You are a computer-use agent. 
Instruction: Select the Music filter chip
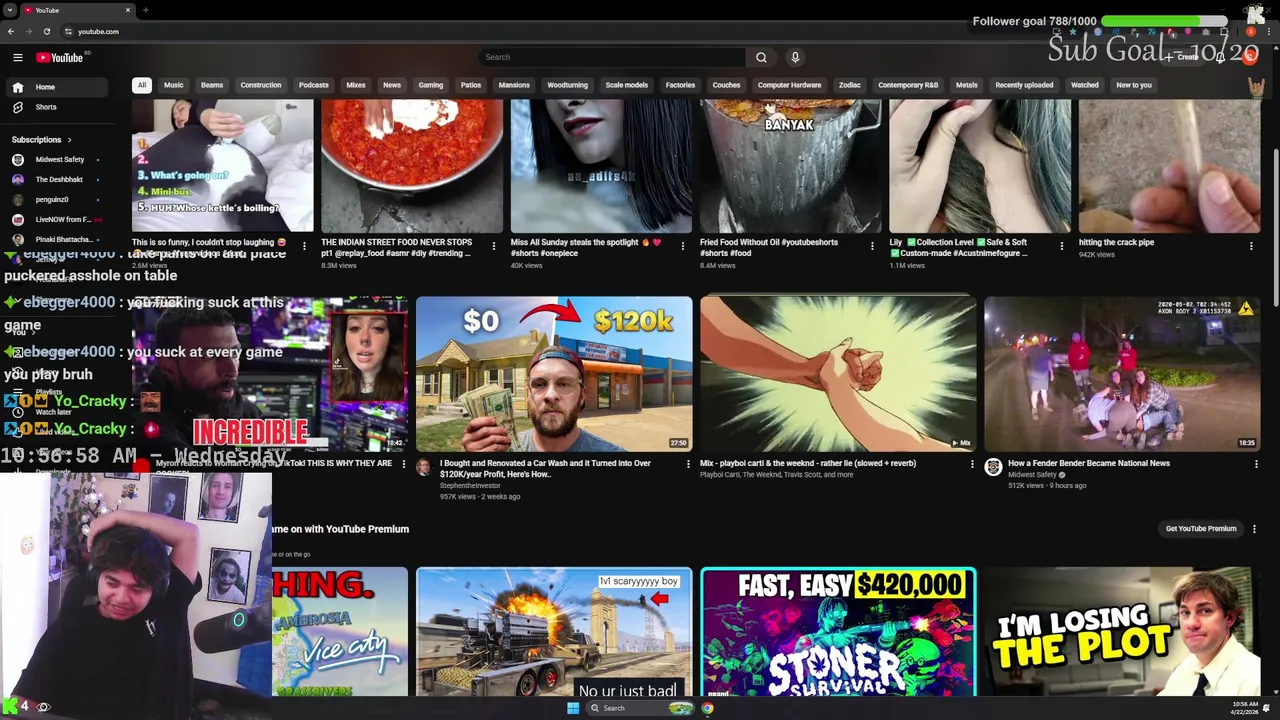coord(174,85)
